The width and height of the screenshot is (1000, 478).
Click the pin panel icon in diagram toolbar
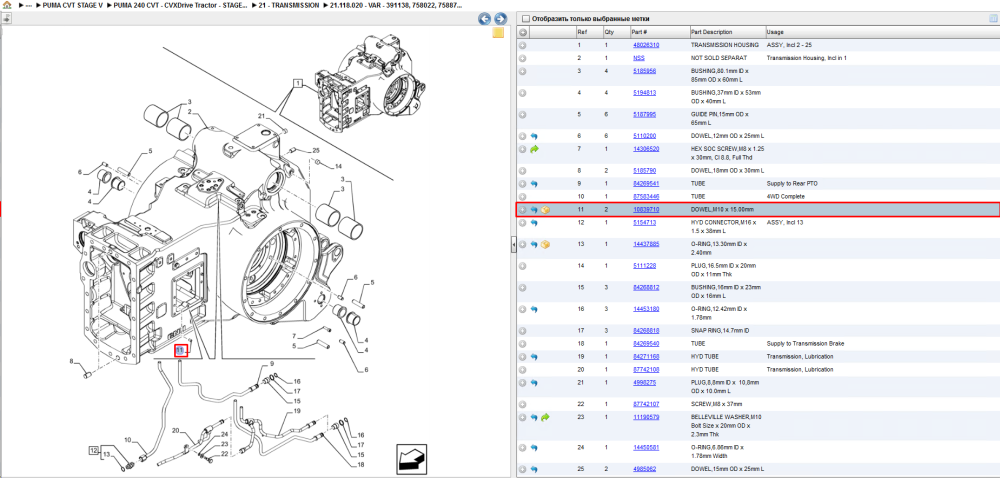tap(6, 18)
